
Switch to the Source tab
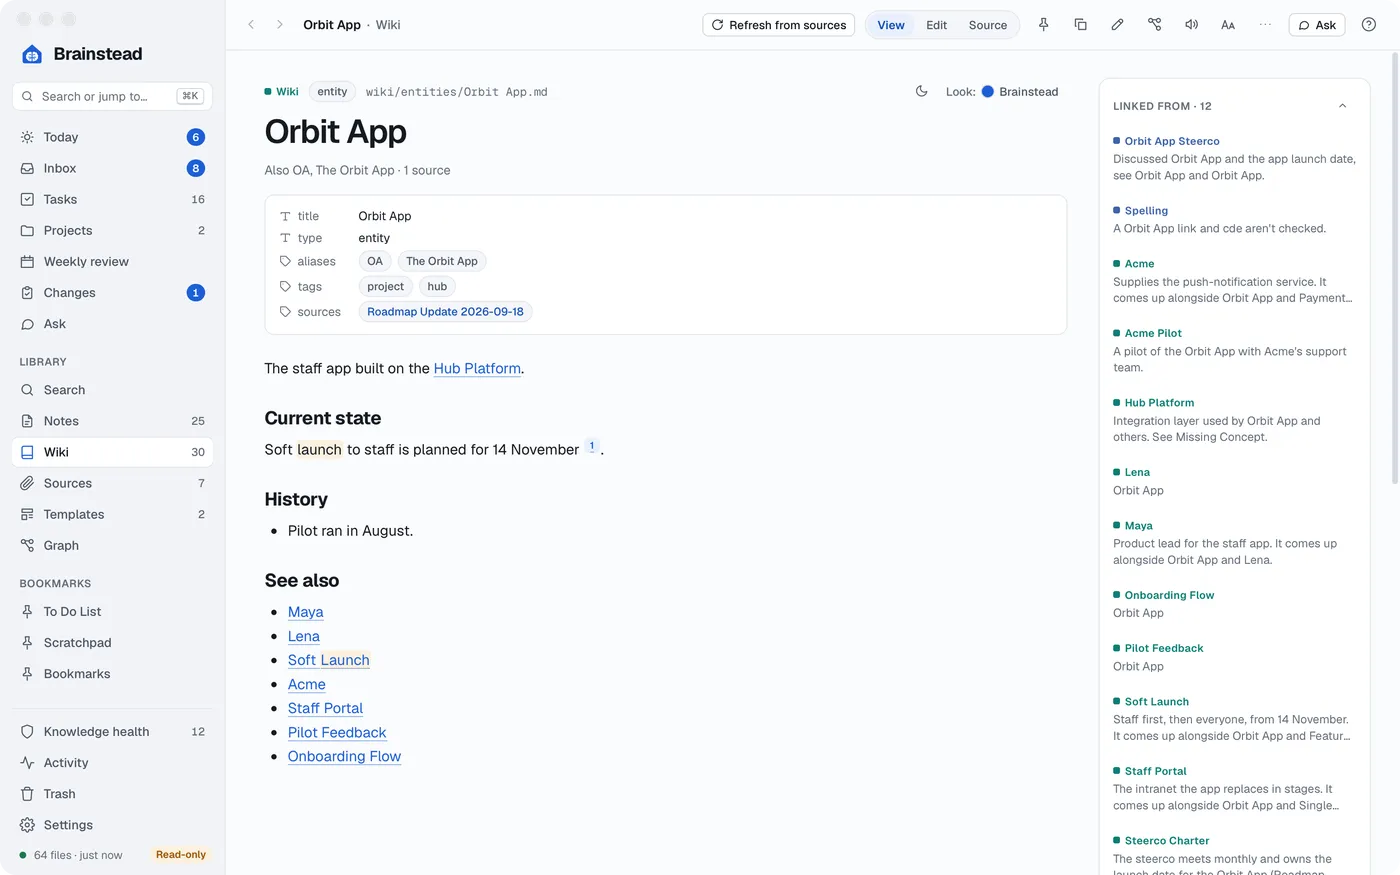987,25
